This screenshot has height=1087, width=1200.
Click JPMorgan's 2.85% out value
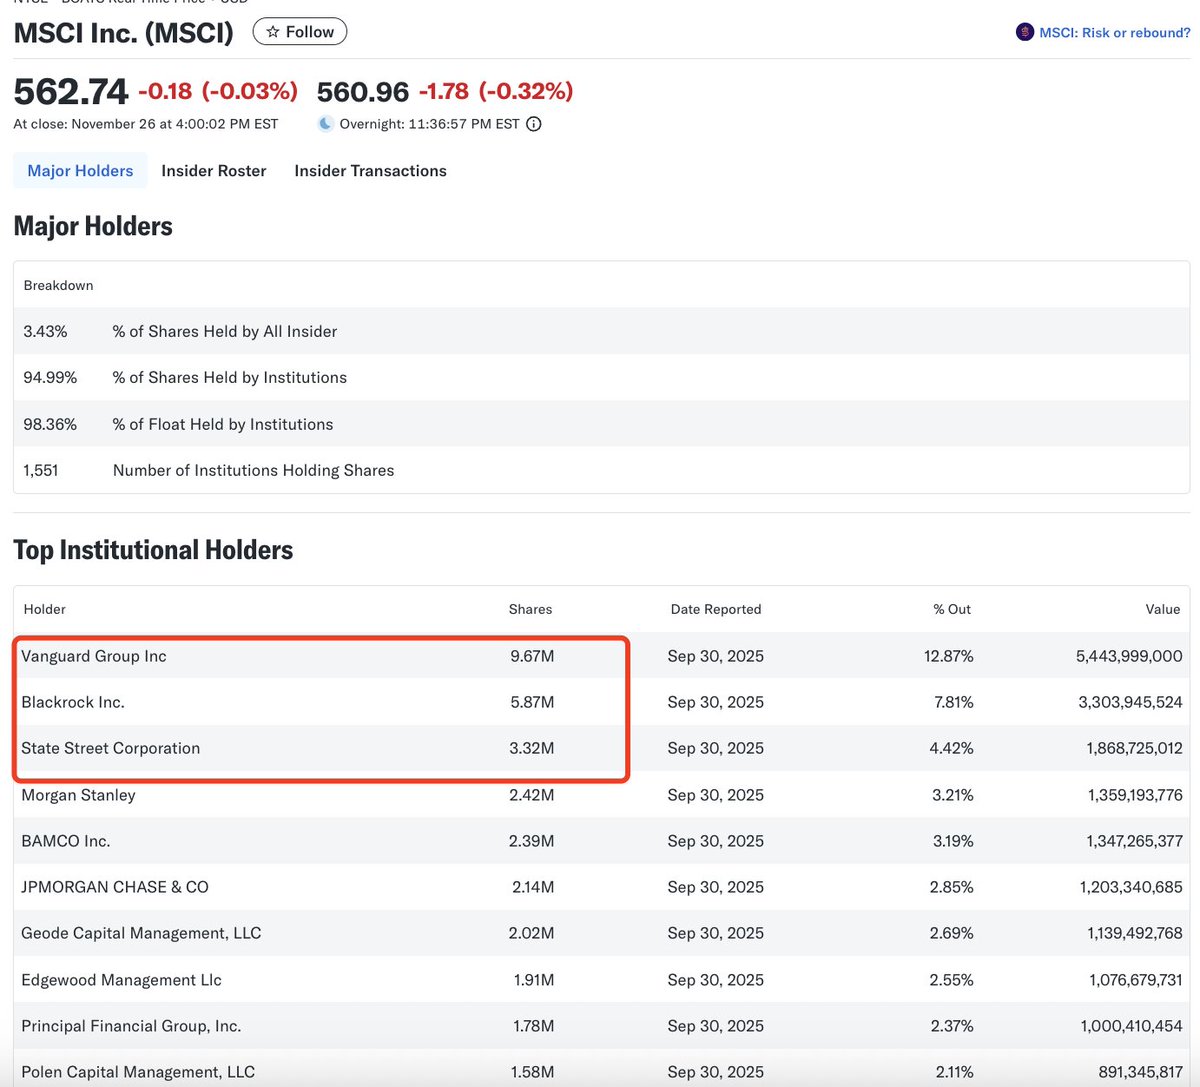tap(952, 887)
